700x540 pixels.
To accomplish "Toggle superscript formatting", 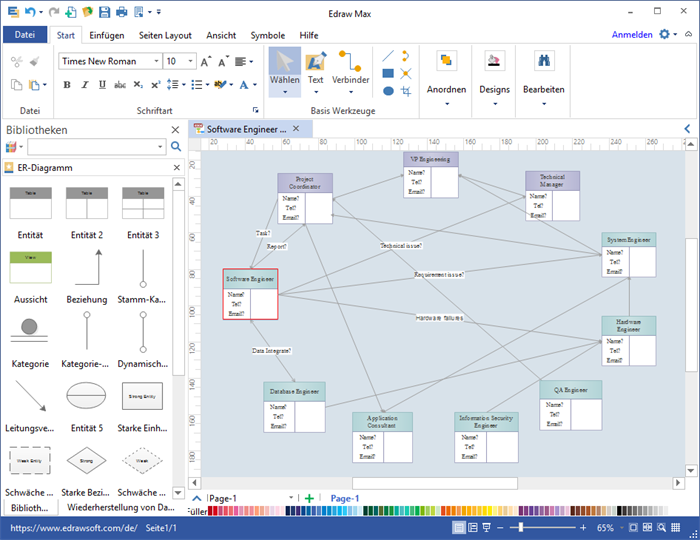I will pos(155,84).
